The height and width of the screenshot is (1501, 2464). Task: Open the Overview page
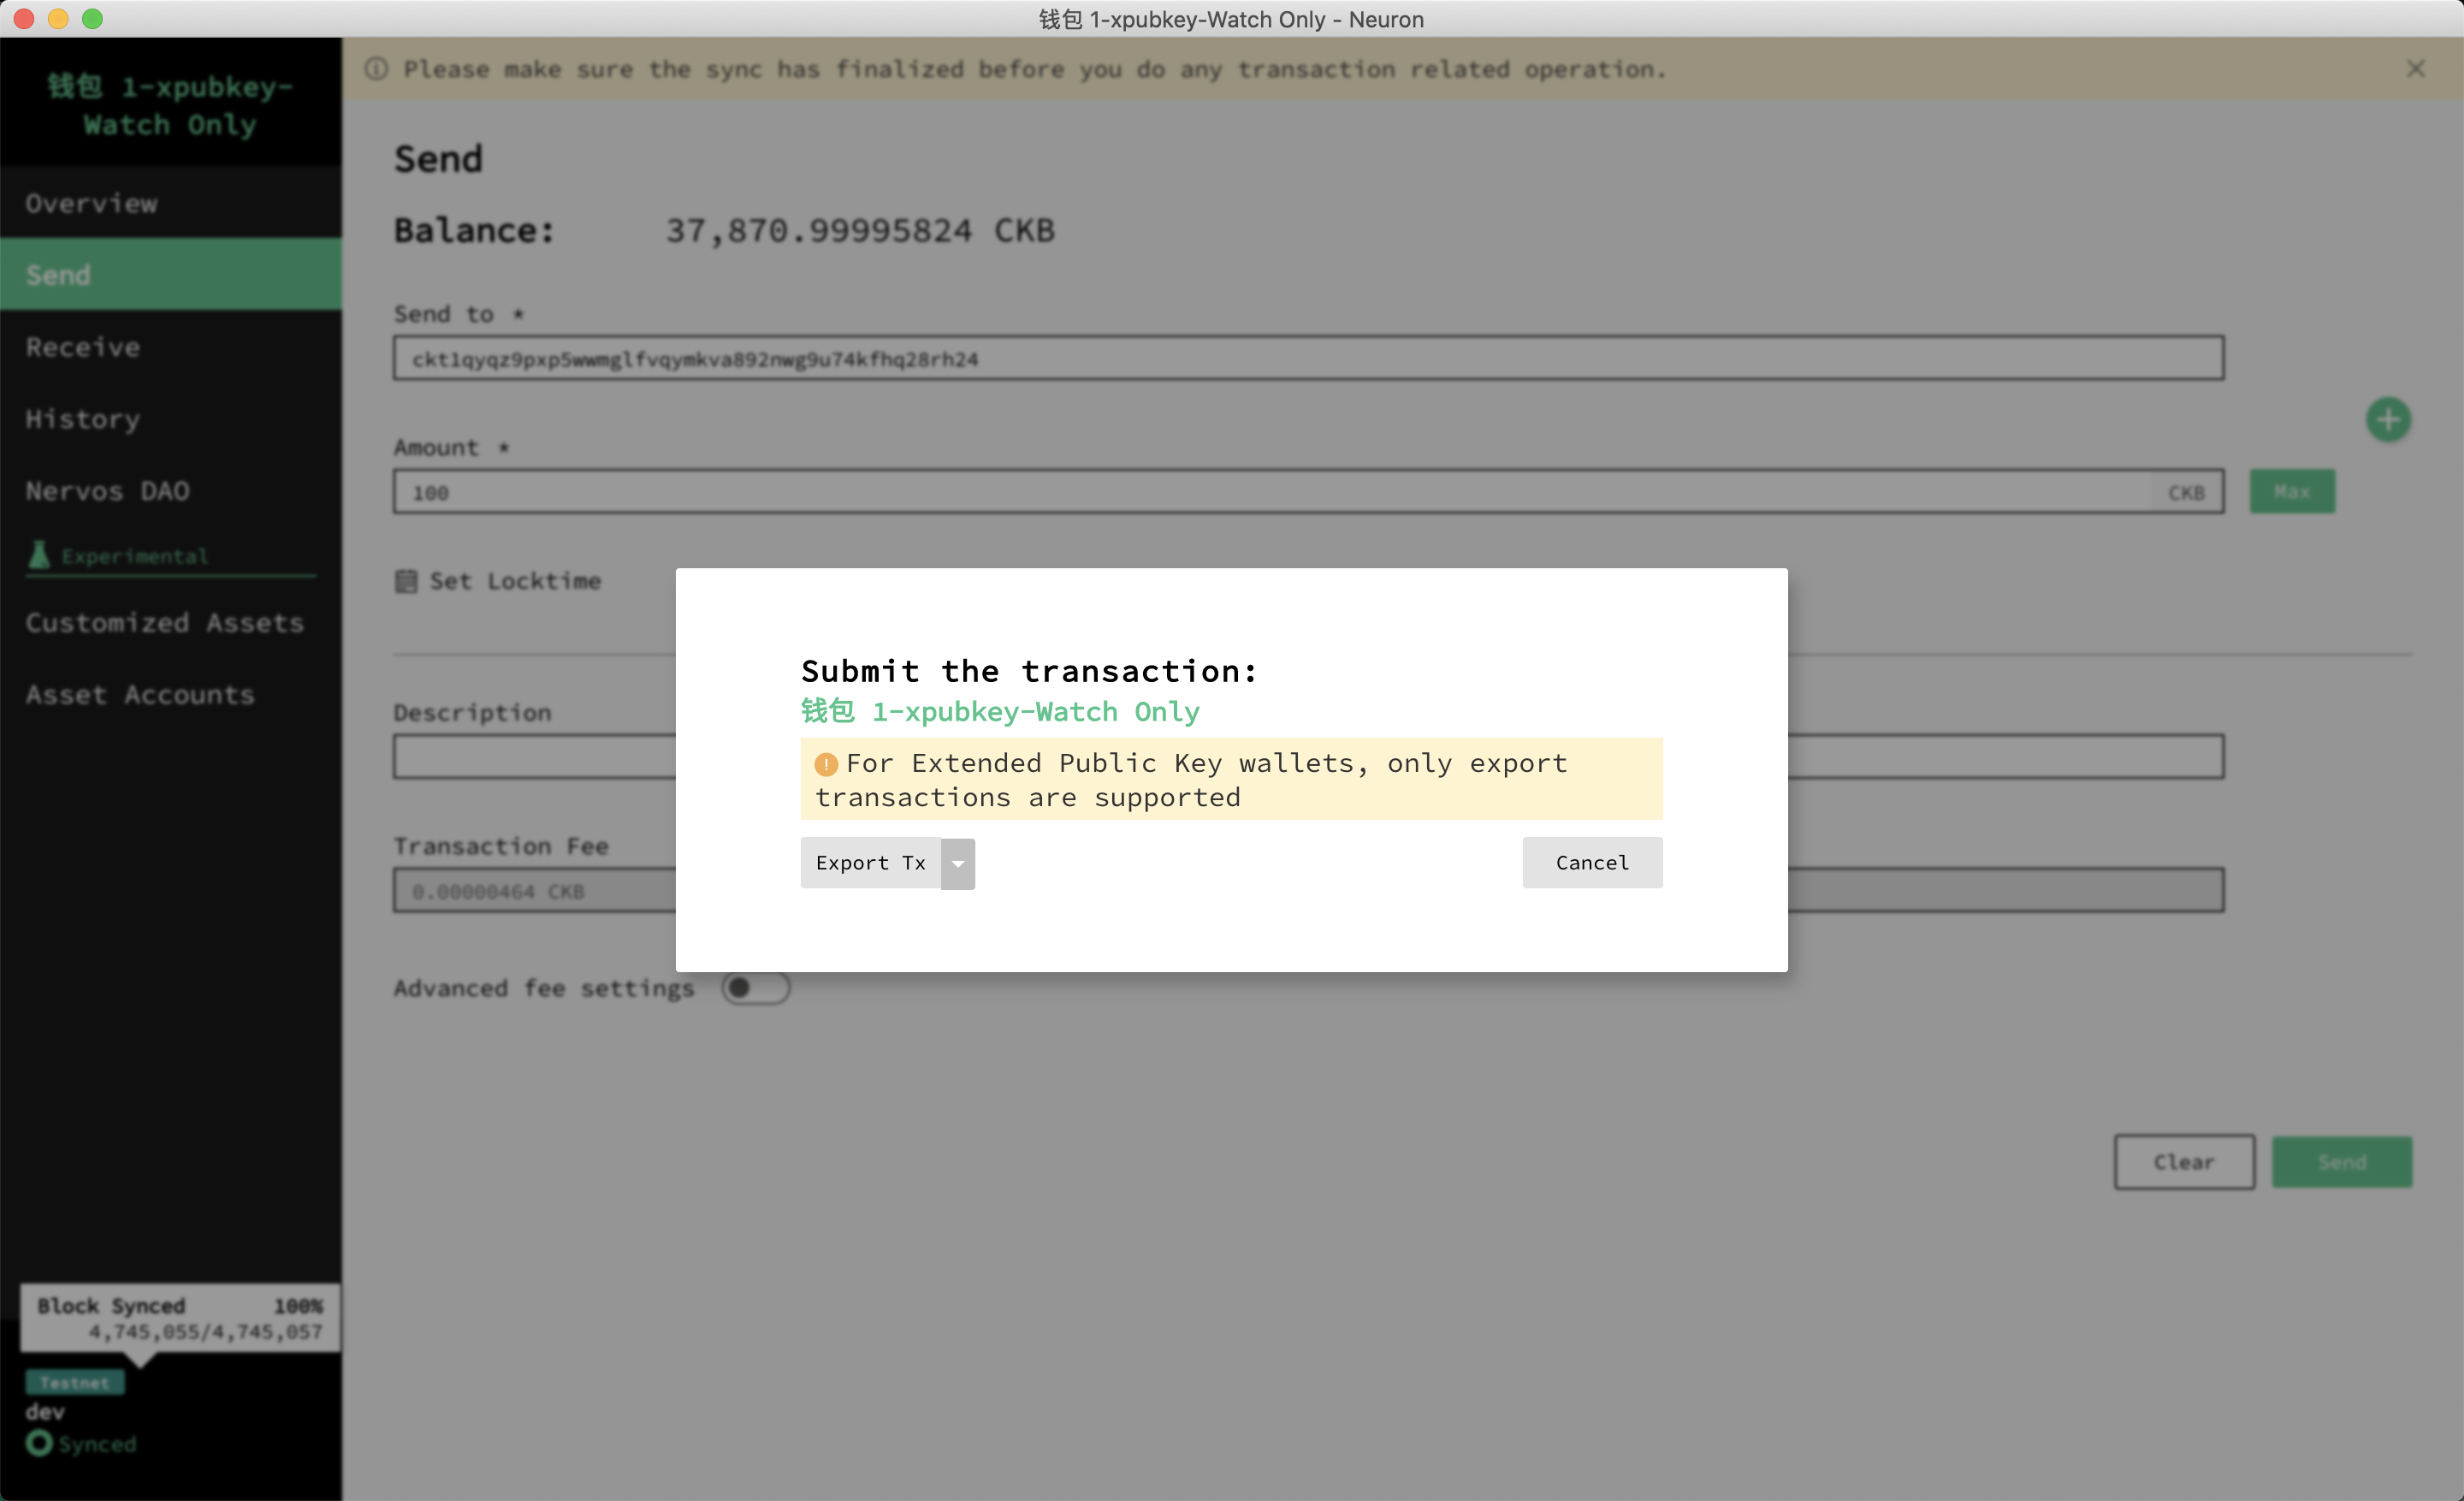point(171,203)
